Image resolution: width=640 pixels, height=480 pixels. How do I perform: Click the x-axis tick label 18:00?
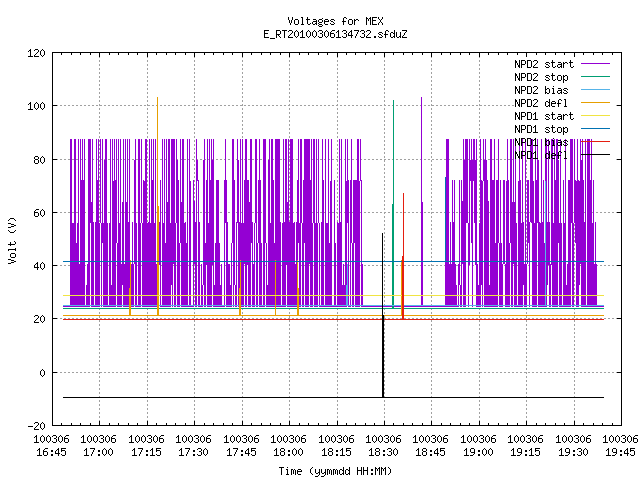289,452
